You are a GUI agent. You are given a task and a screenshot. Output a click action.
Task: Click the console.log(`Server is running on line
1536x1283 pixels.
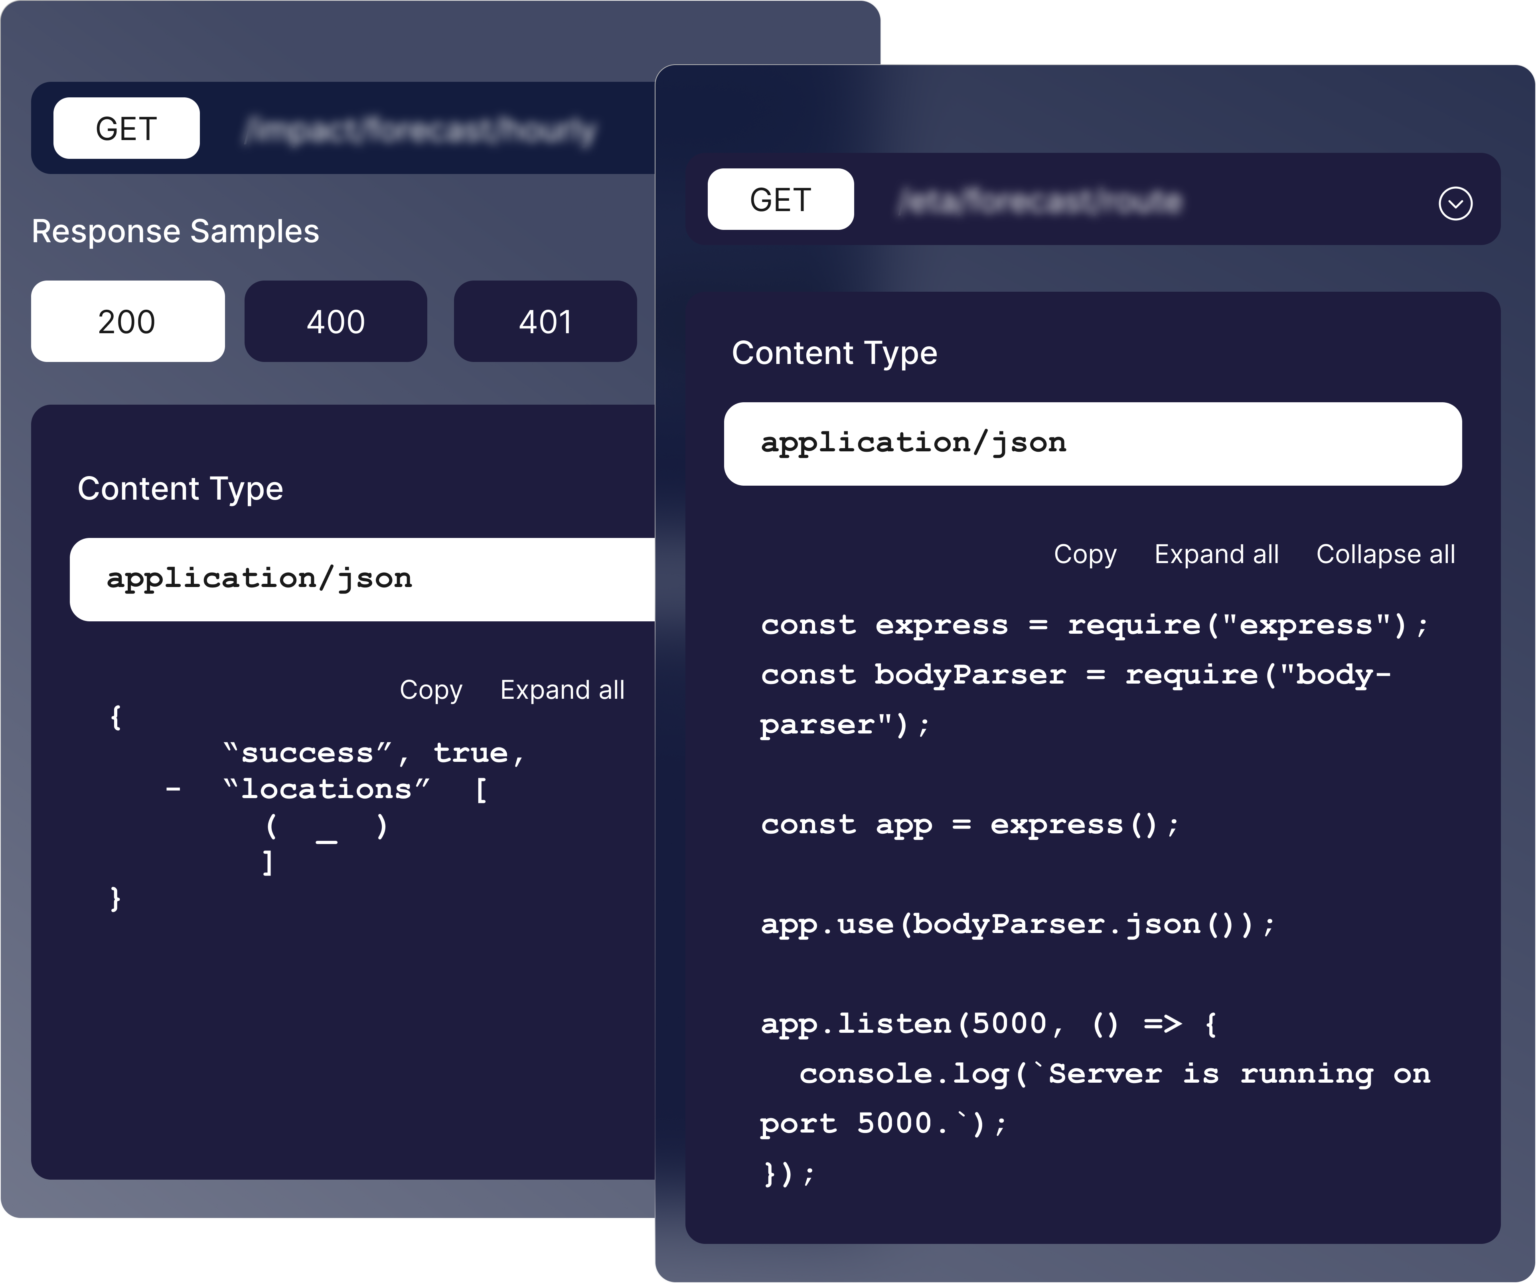(x=1114, y=1074)
